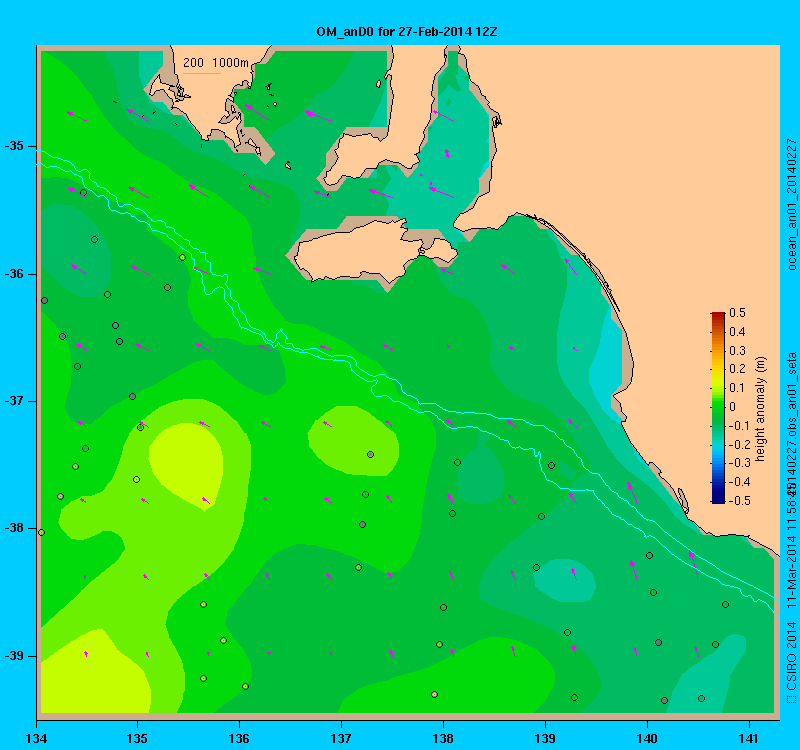
Task: Click latitude axis label '-39'
Action: pos(14,656)
